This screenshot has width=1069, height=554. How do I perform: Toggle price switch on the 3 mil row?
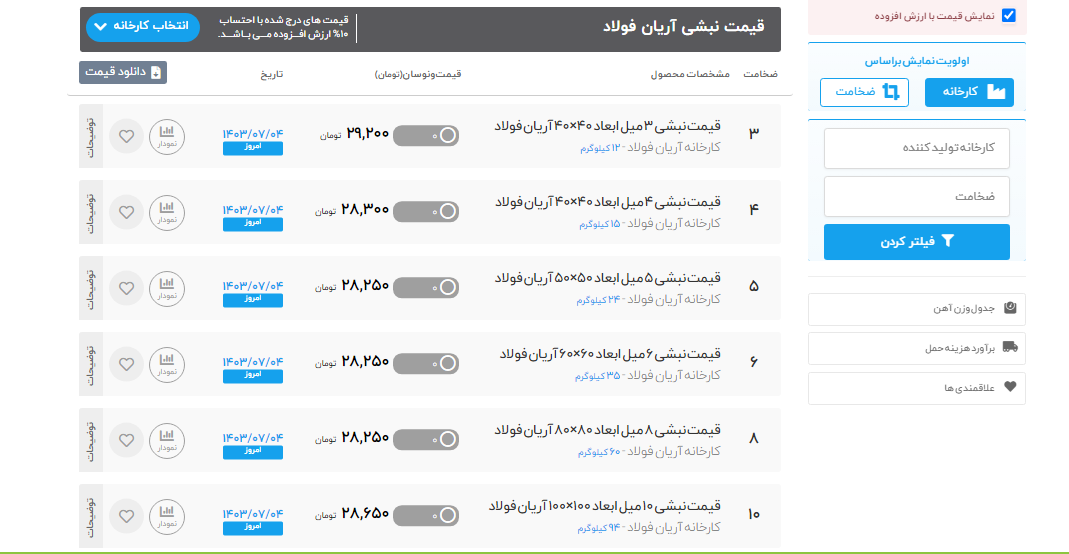coord(426,135)
